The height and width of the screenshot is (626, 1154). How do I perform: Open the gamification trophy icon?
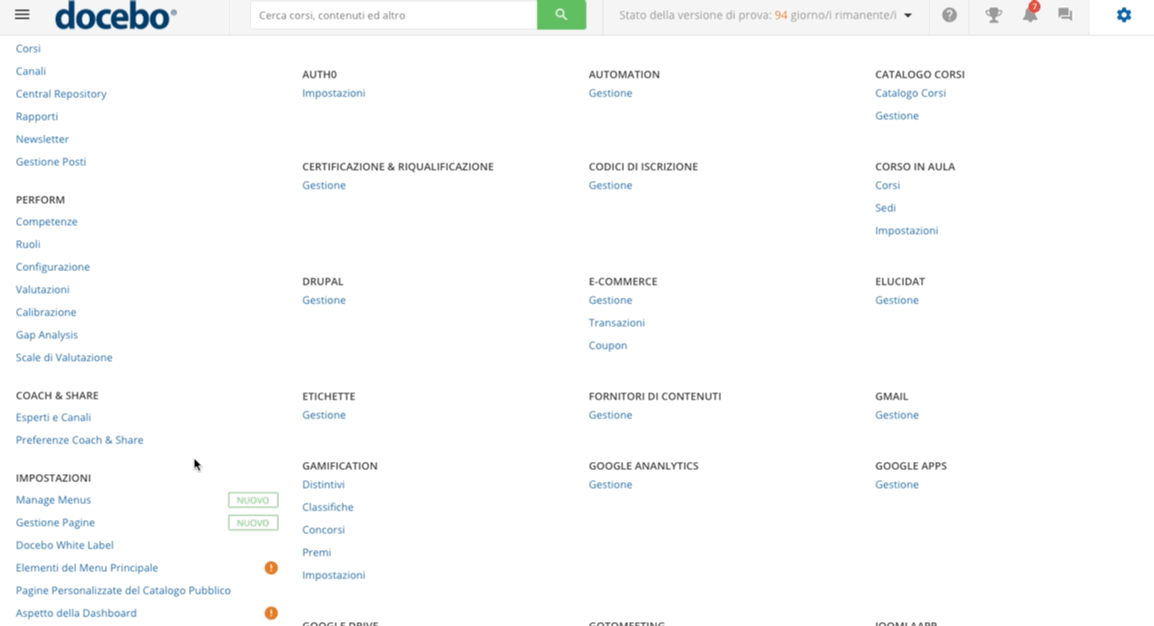click(x=994, y=15)
